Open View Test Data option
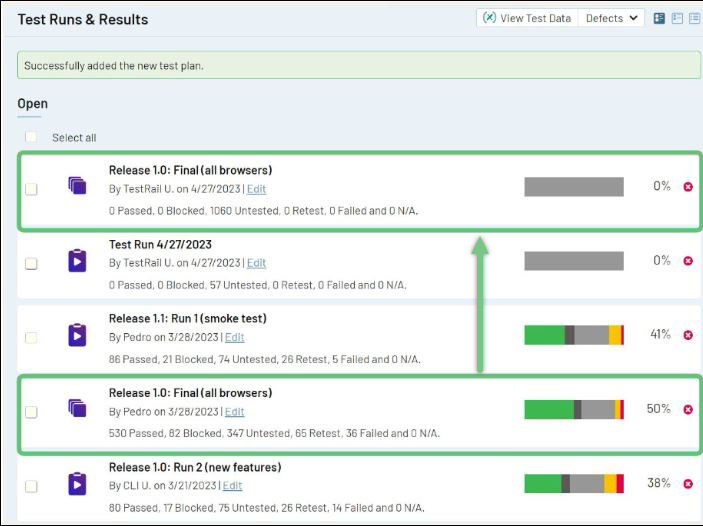The image size is (703, 526). point(527,18)
